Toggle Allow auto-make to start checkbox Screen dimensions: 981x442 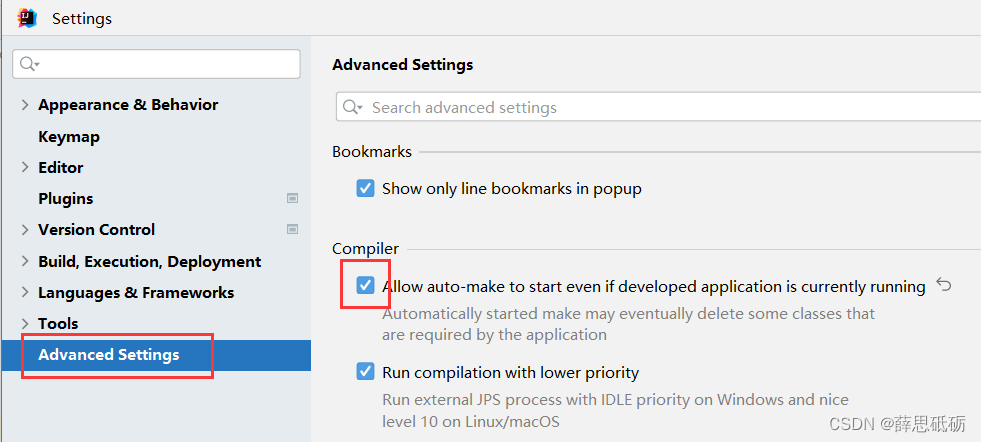(x=365, y=286)
